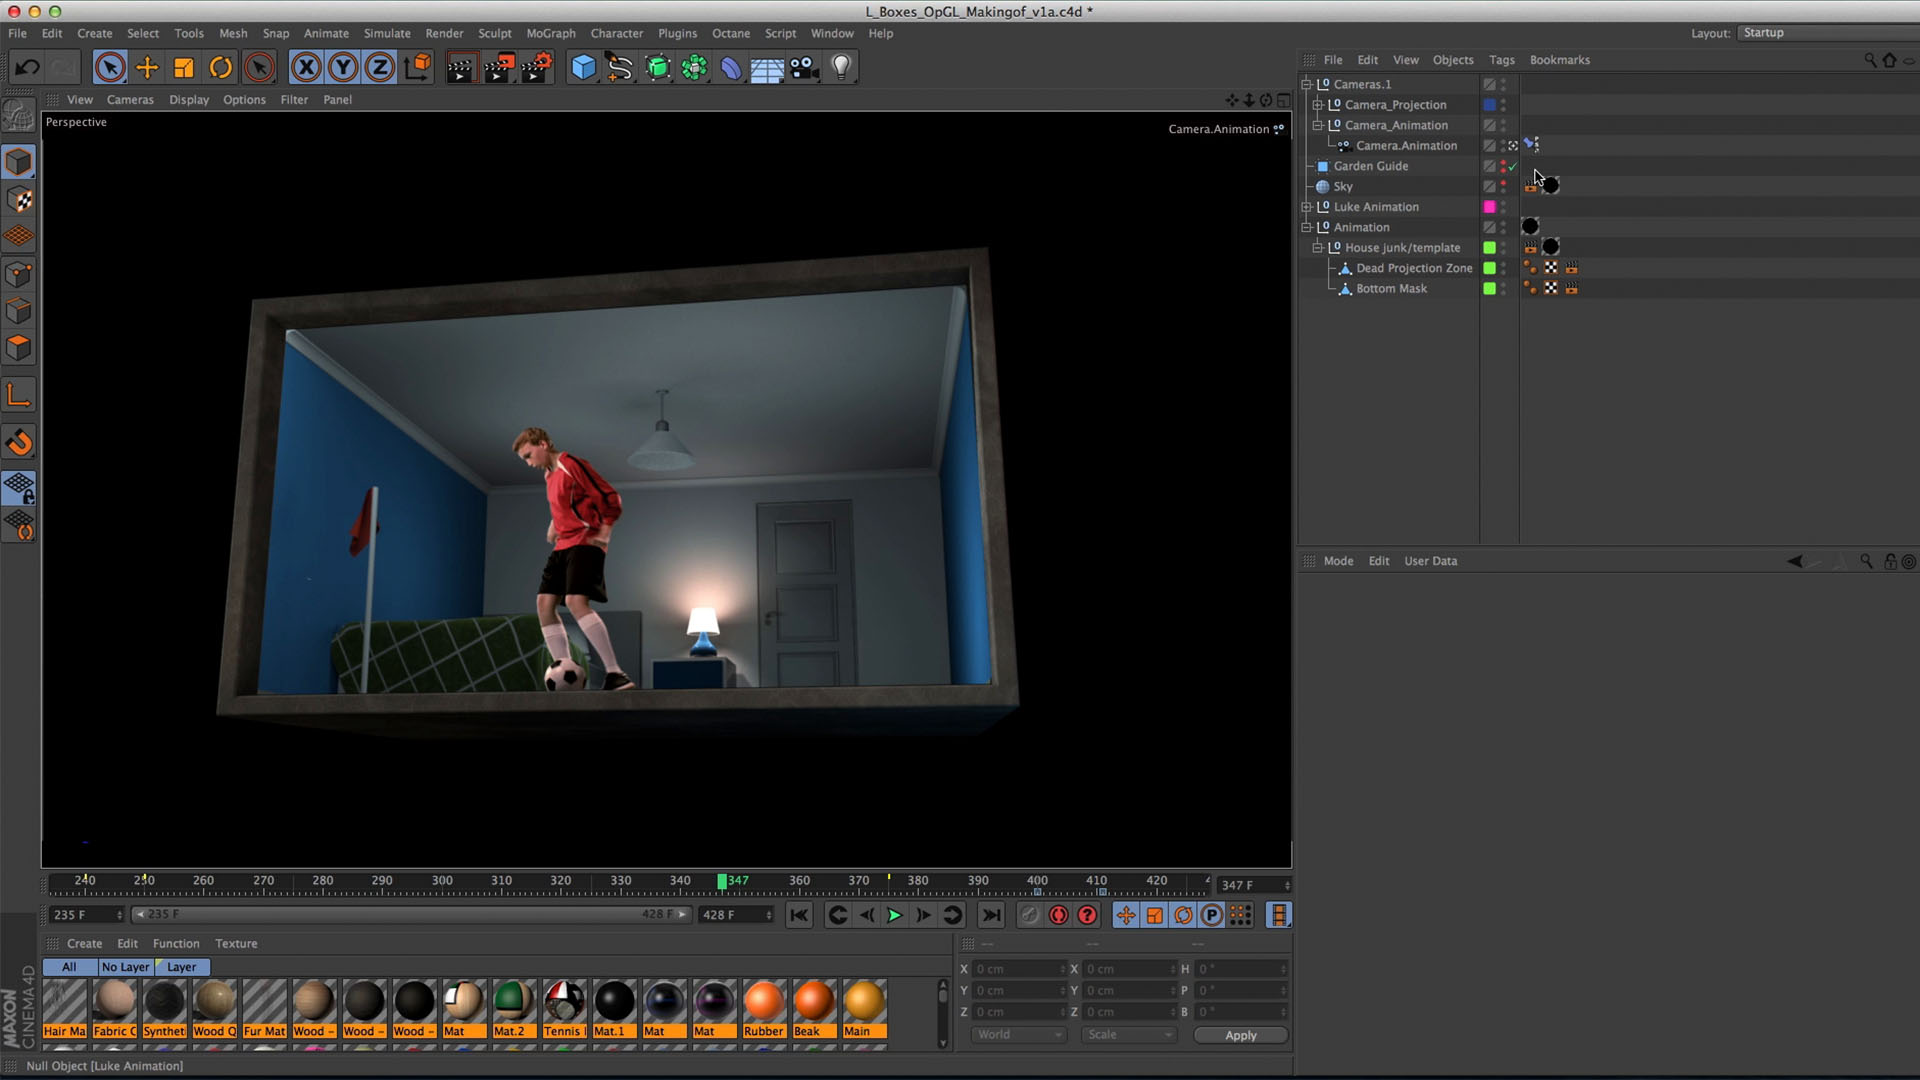Open the World coordinate dropdown

coord(1019,1035)
